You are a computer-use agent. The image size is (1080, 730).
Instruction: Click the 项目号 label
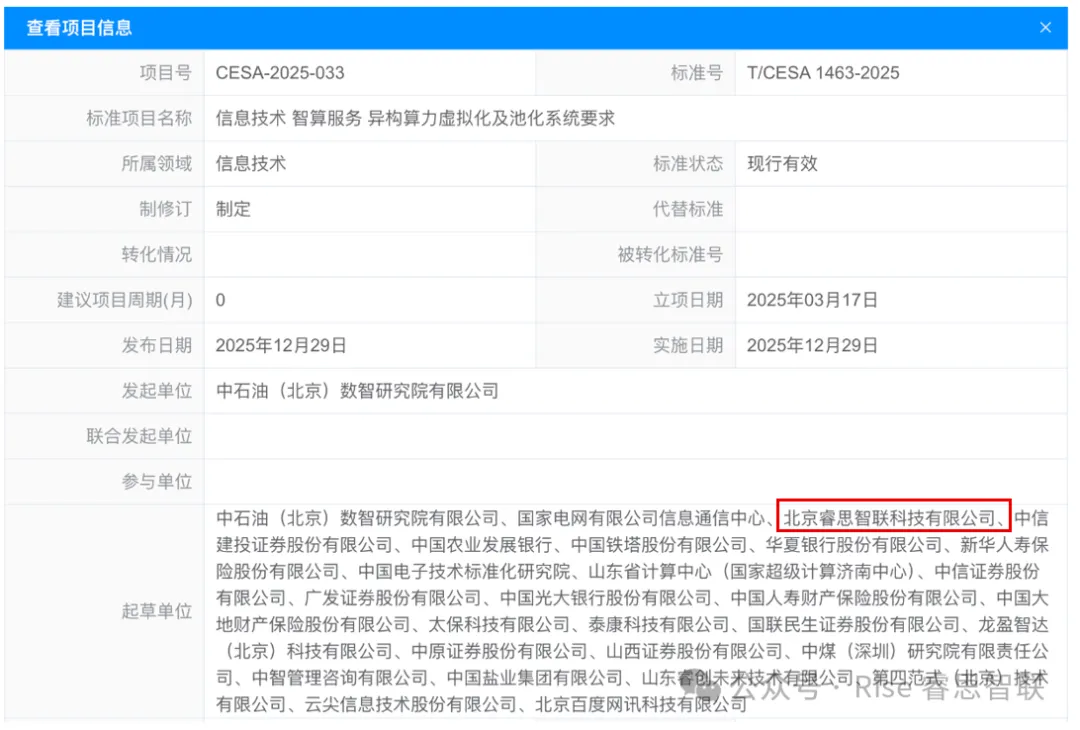[165, 73]
